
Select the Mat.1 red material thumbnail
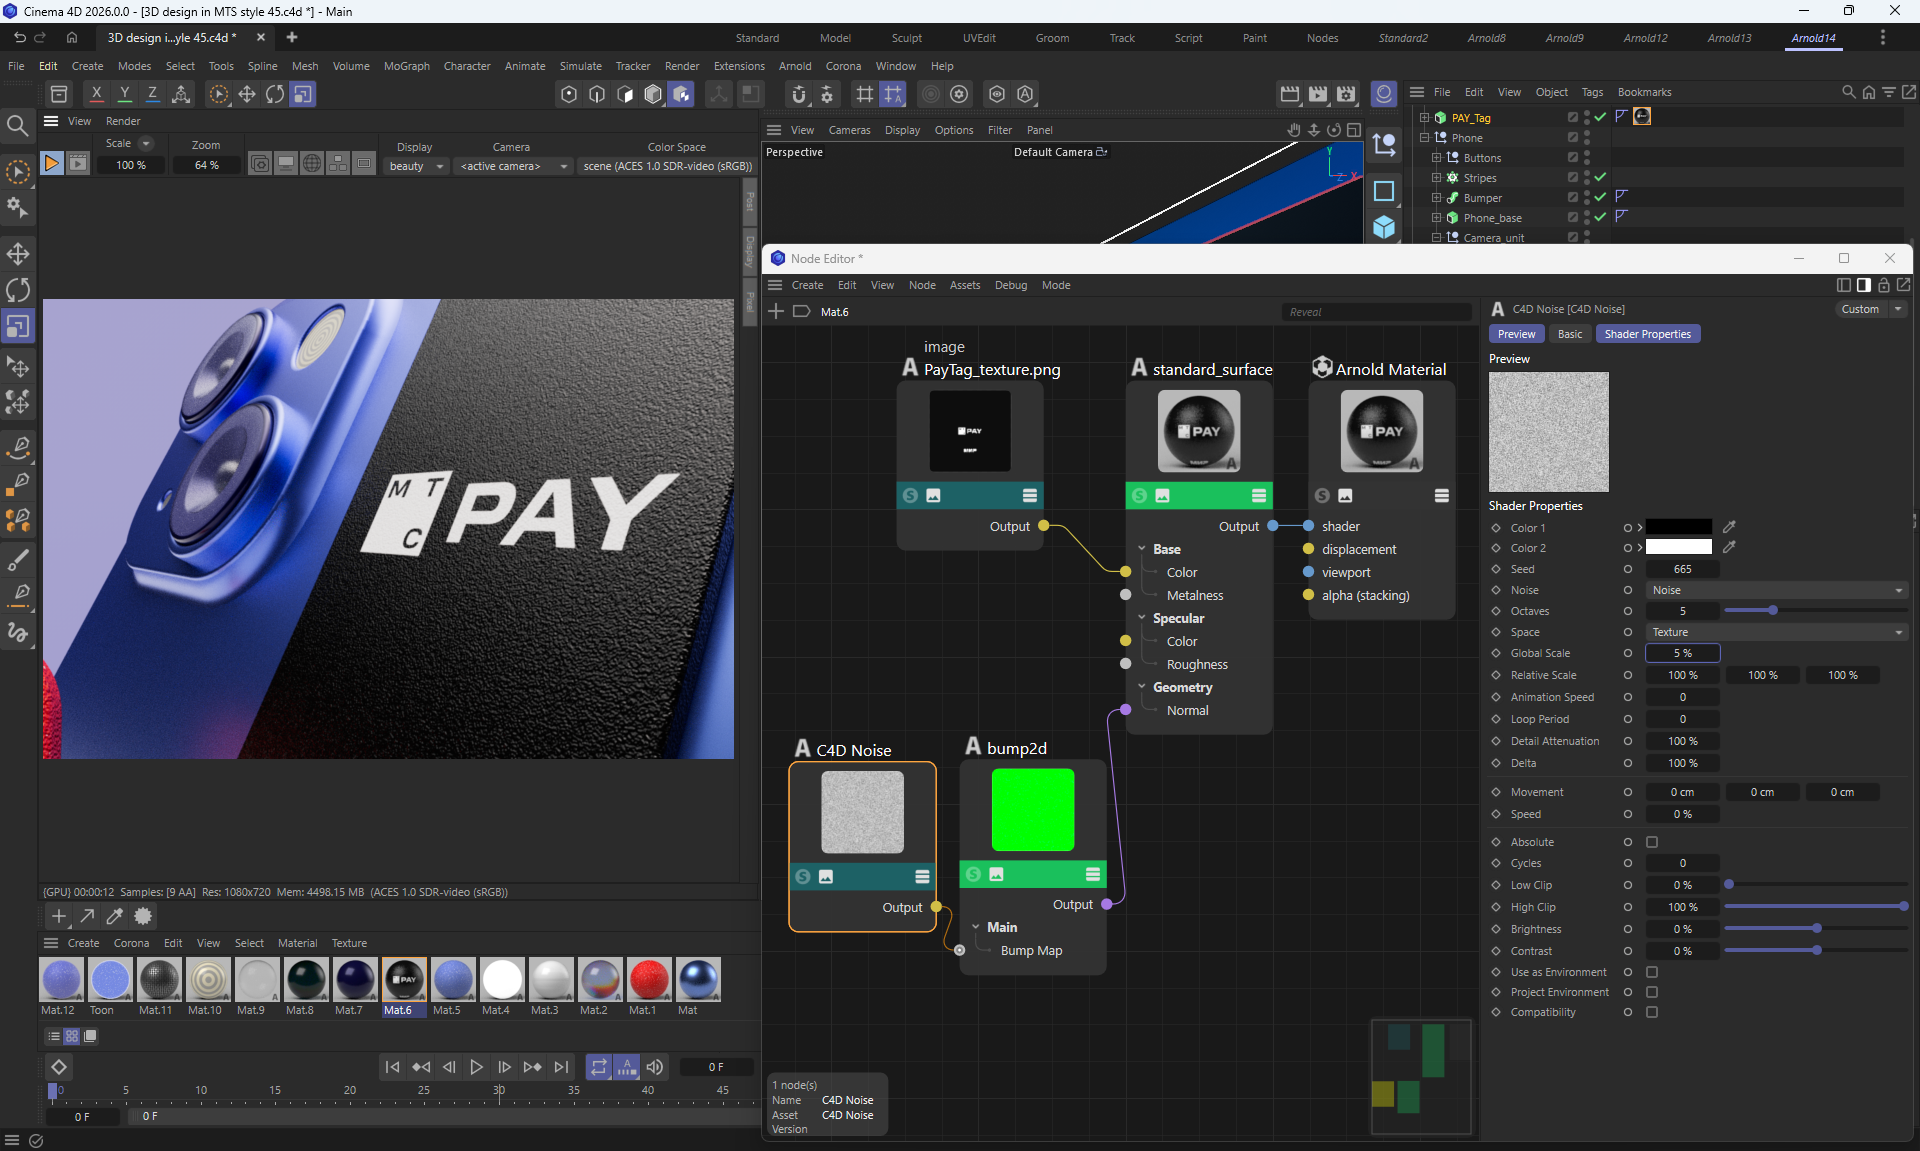coord(649,980)
